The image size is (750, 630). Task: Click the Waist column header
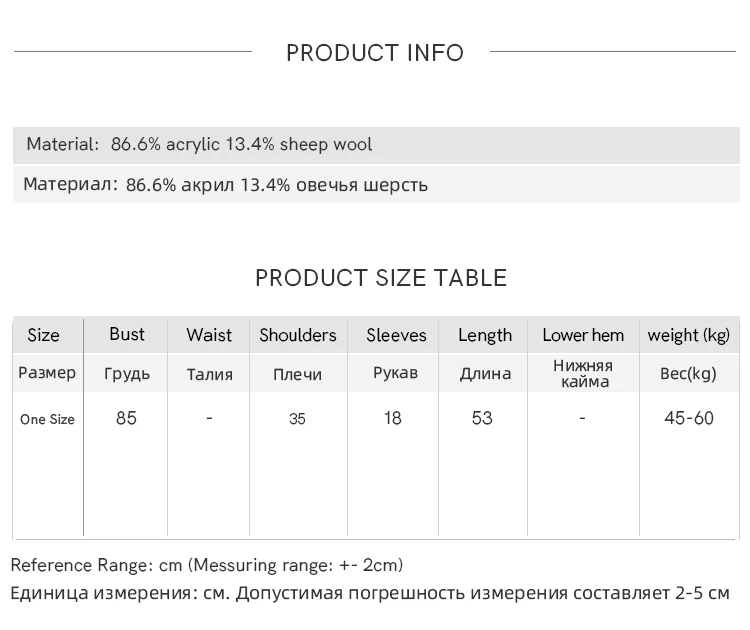209,335
